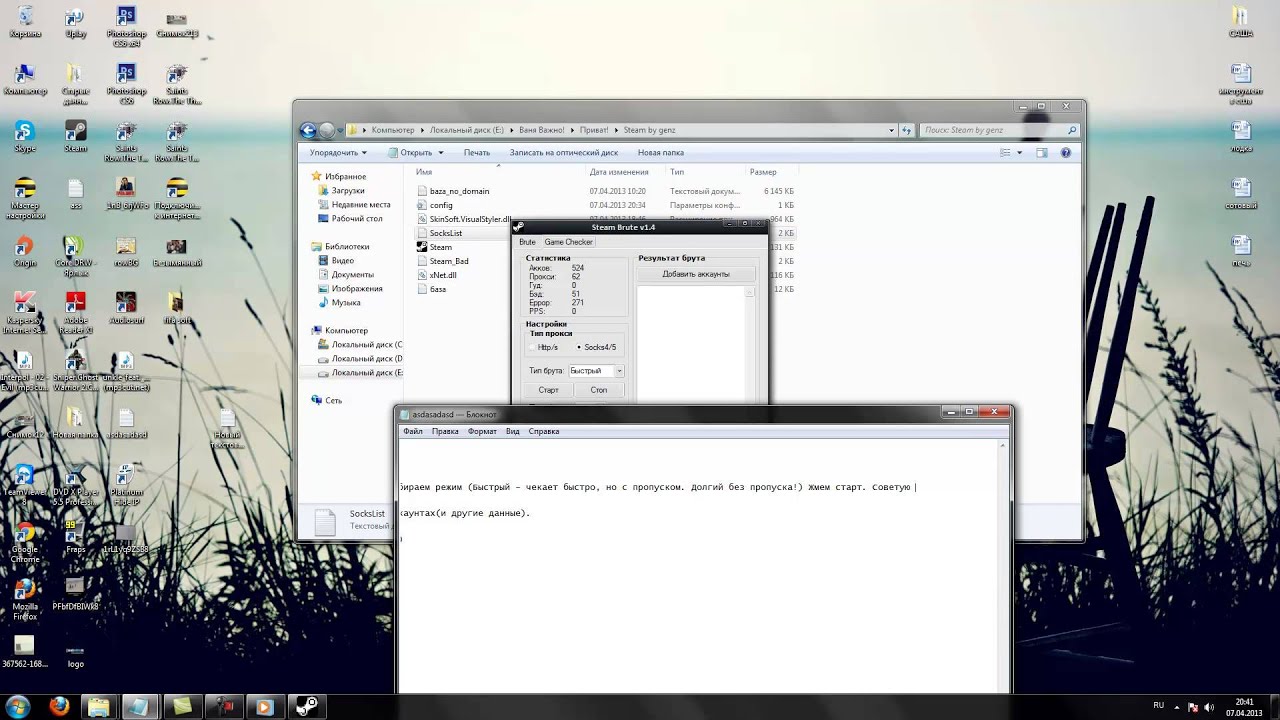Click the Explorer search box
The height and width of the screenshot is (720, 1280).
tap(1000, 130)
